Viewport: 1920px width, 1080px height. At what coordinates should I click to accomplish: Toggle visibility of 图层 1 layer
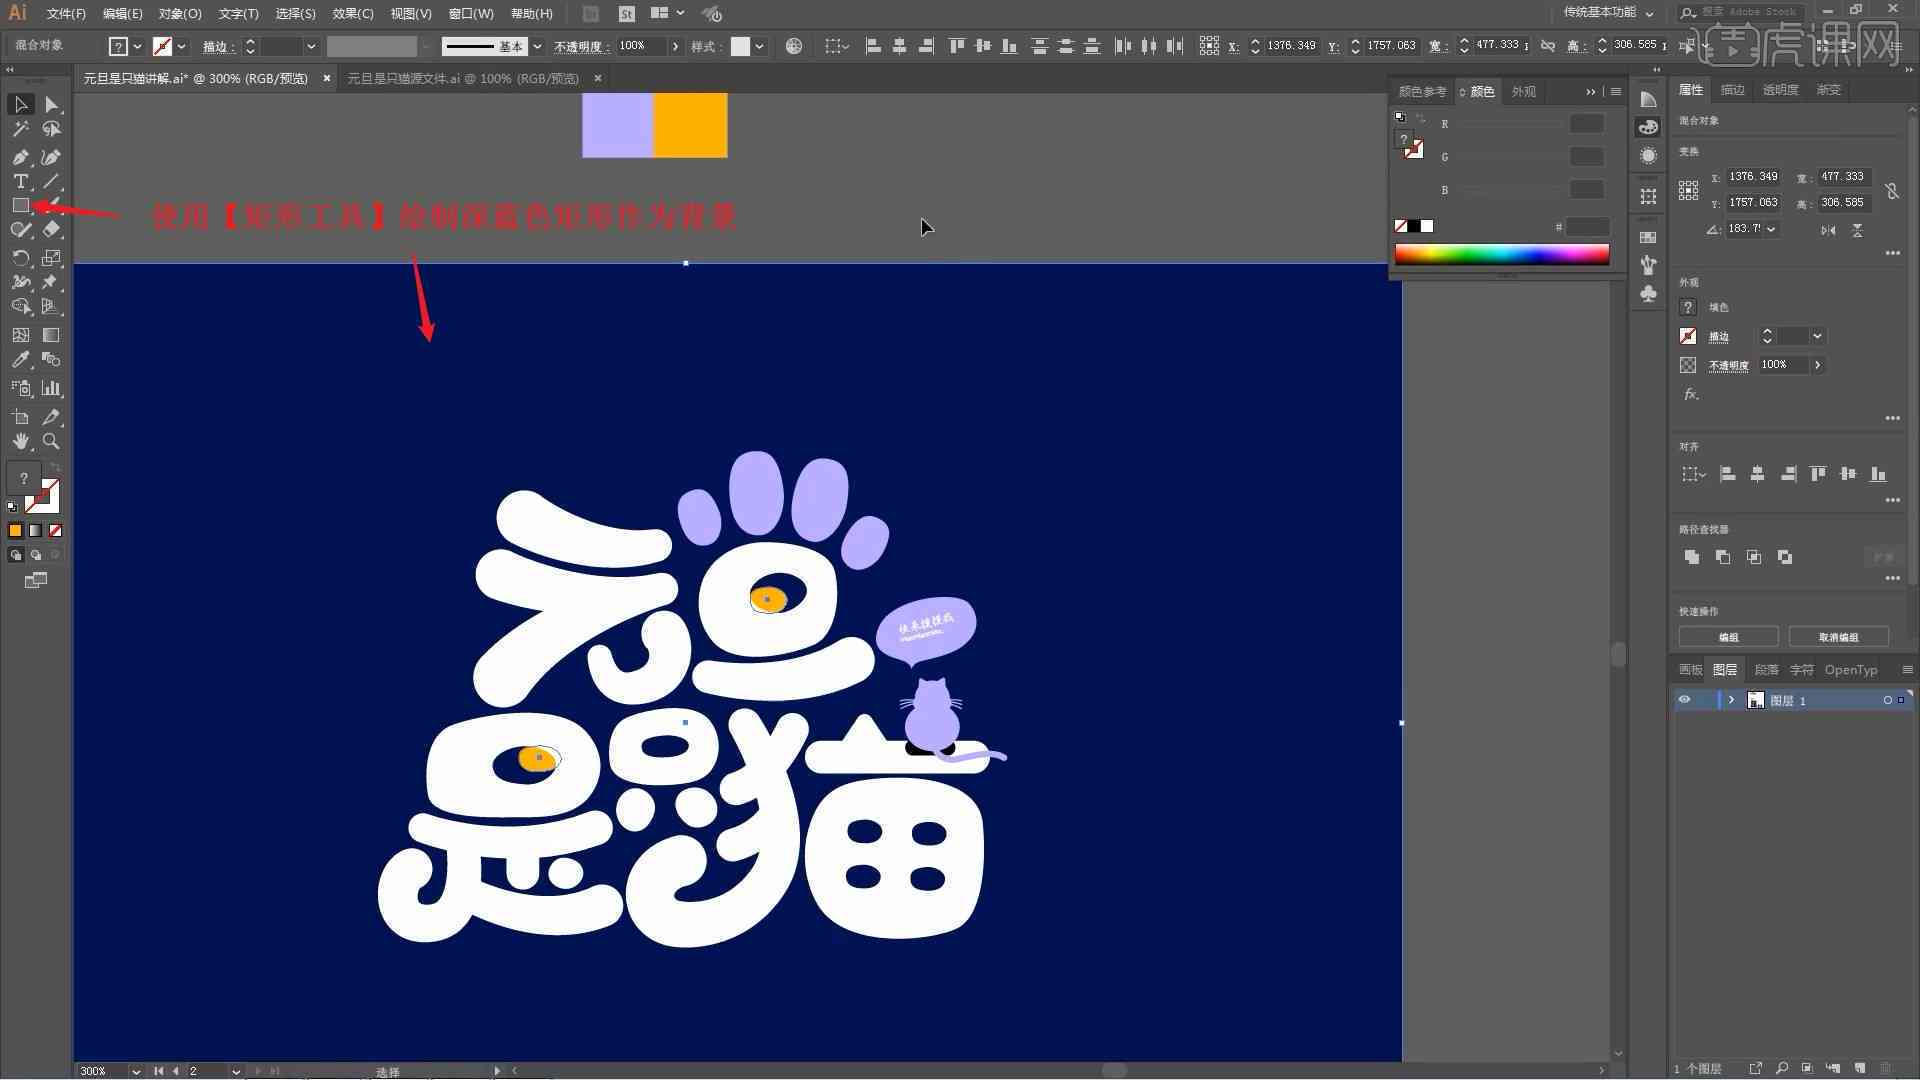tap(1685, 699)
